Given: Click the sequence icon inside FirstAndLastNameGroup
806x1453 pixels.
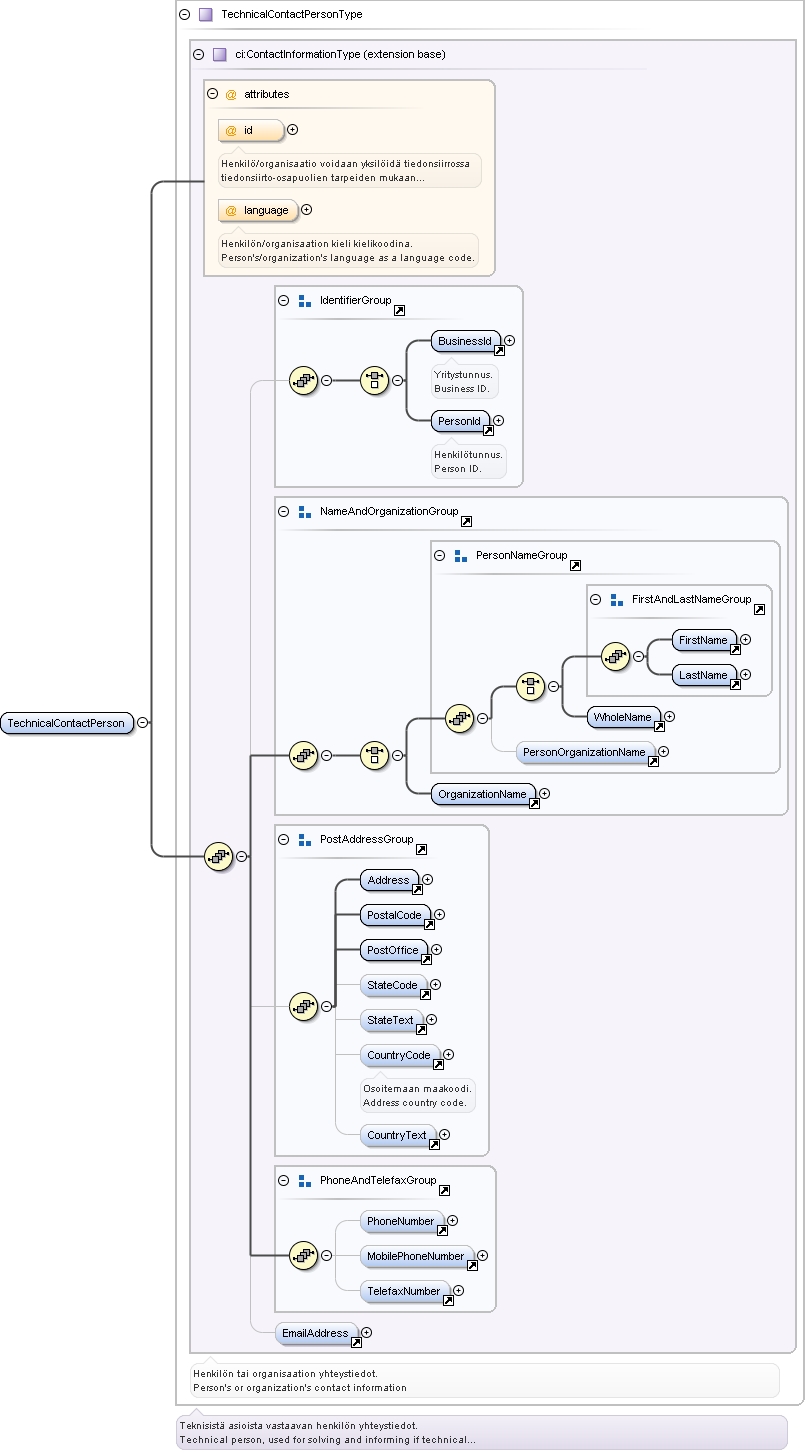Looking at the screenshot, I should click(x=616, y=656).
